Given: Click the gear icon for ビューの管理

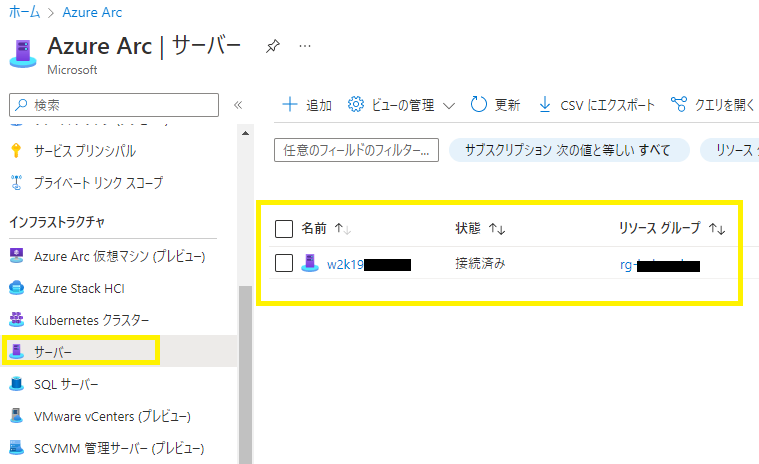Looking at the screenshot, I should pos(355,104).
